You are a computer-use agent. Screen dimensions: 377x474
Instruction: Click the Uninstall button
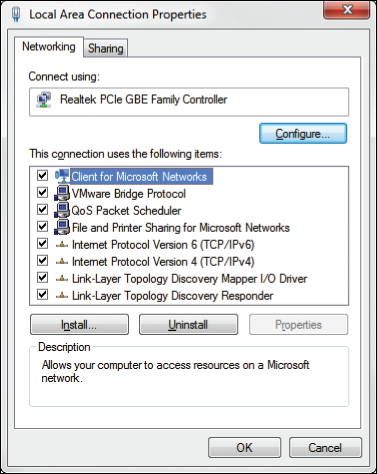coord(188,325)
